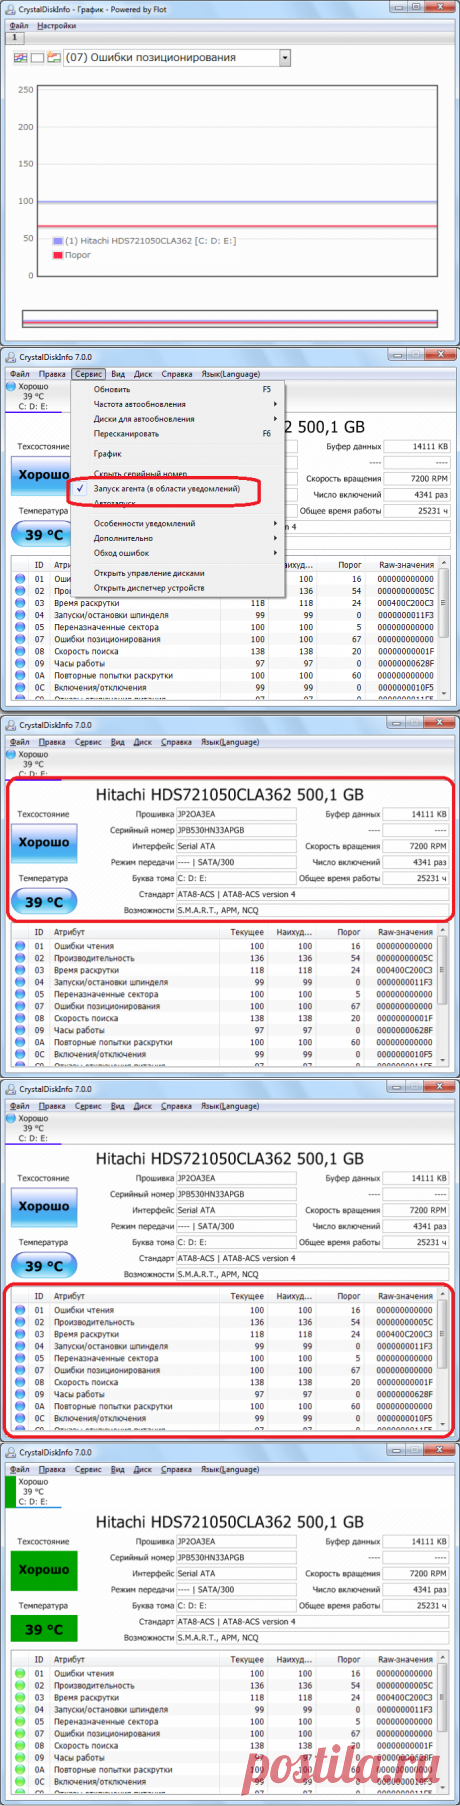Click green 39 °C temperature button in fifth window

click(44, 1629)
